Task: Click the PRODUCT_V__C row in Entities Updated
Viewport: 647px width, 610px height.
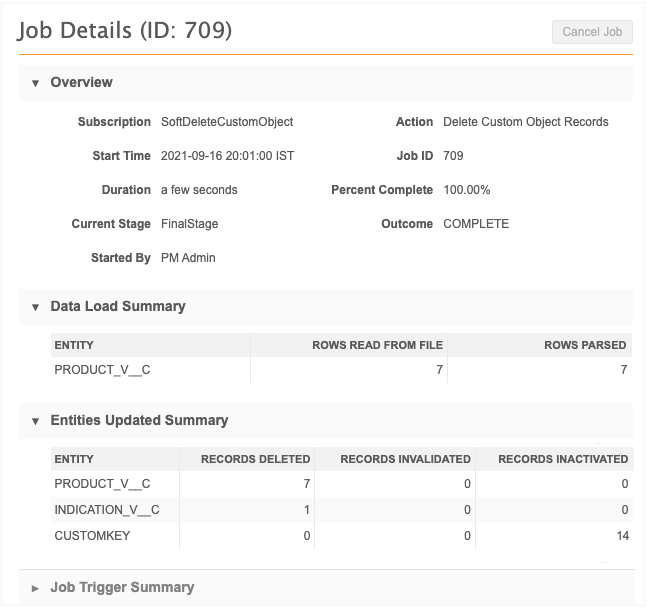Action: tap(103, 484)
